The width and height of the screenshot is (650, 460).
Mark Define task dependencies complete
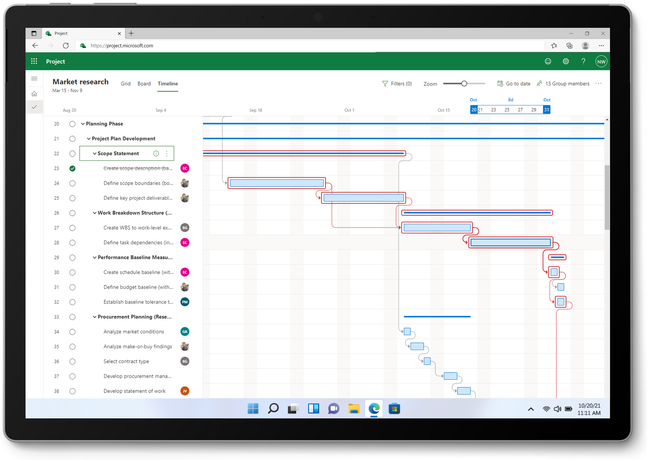pos(72,243)
